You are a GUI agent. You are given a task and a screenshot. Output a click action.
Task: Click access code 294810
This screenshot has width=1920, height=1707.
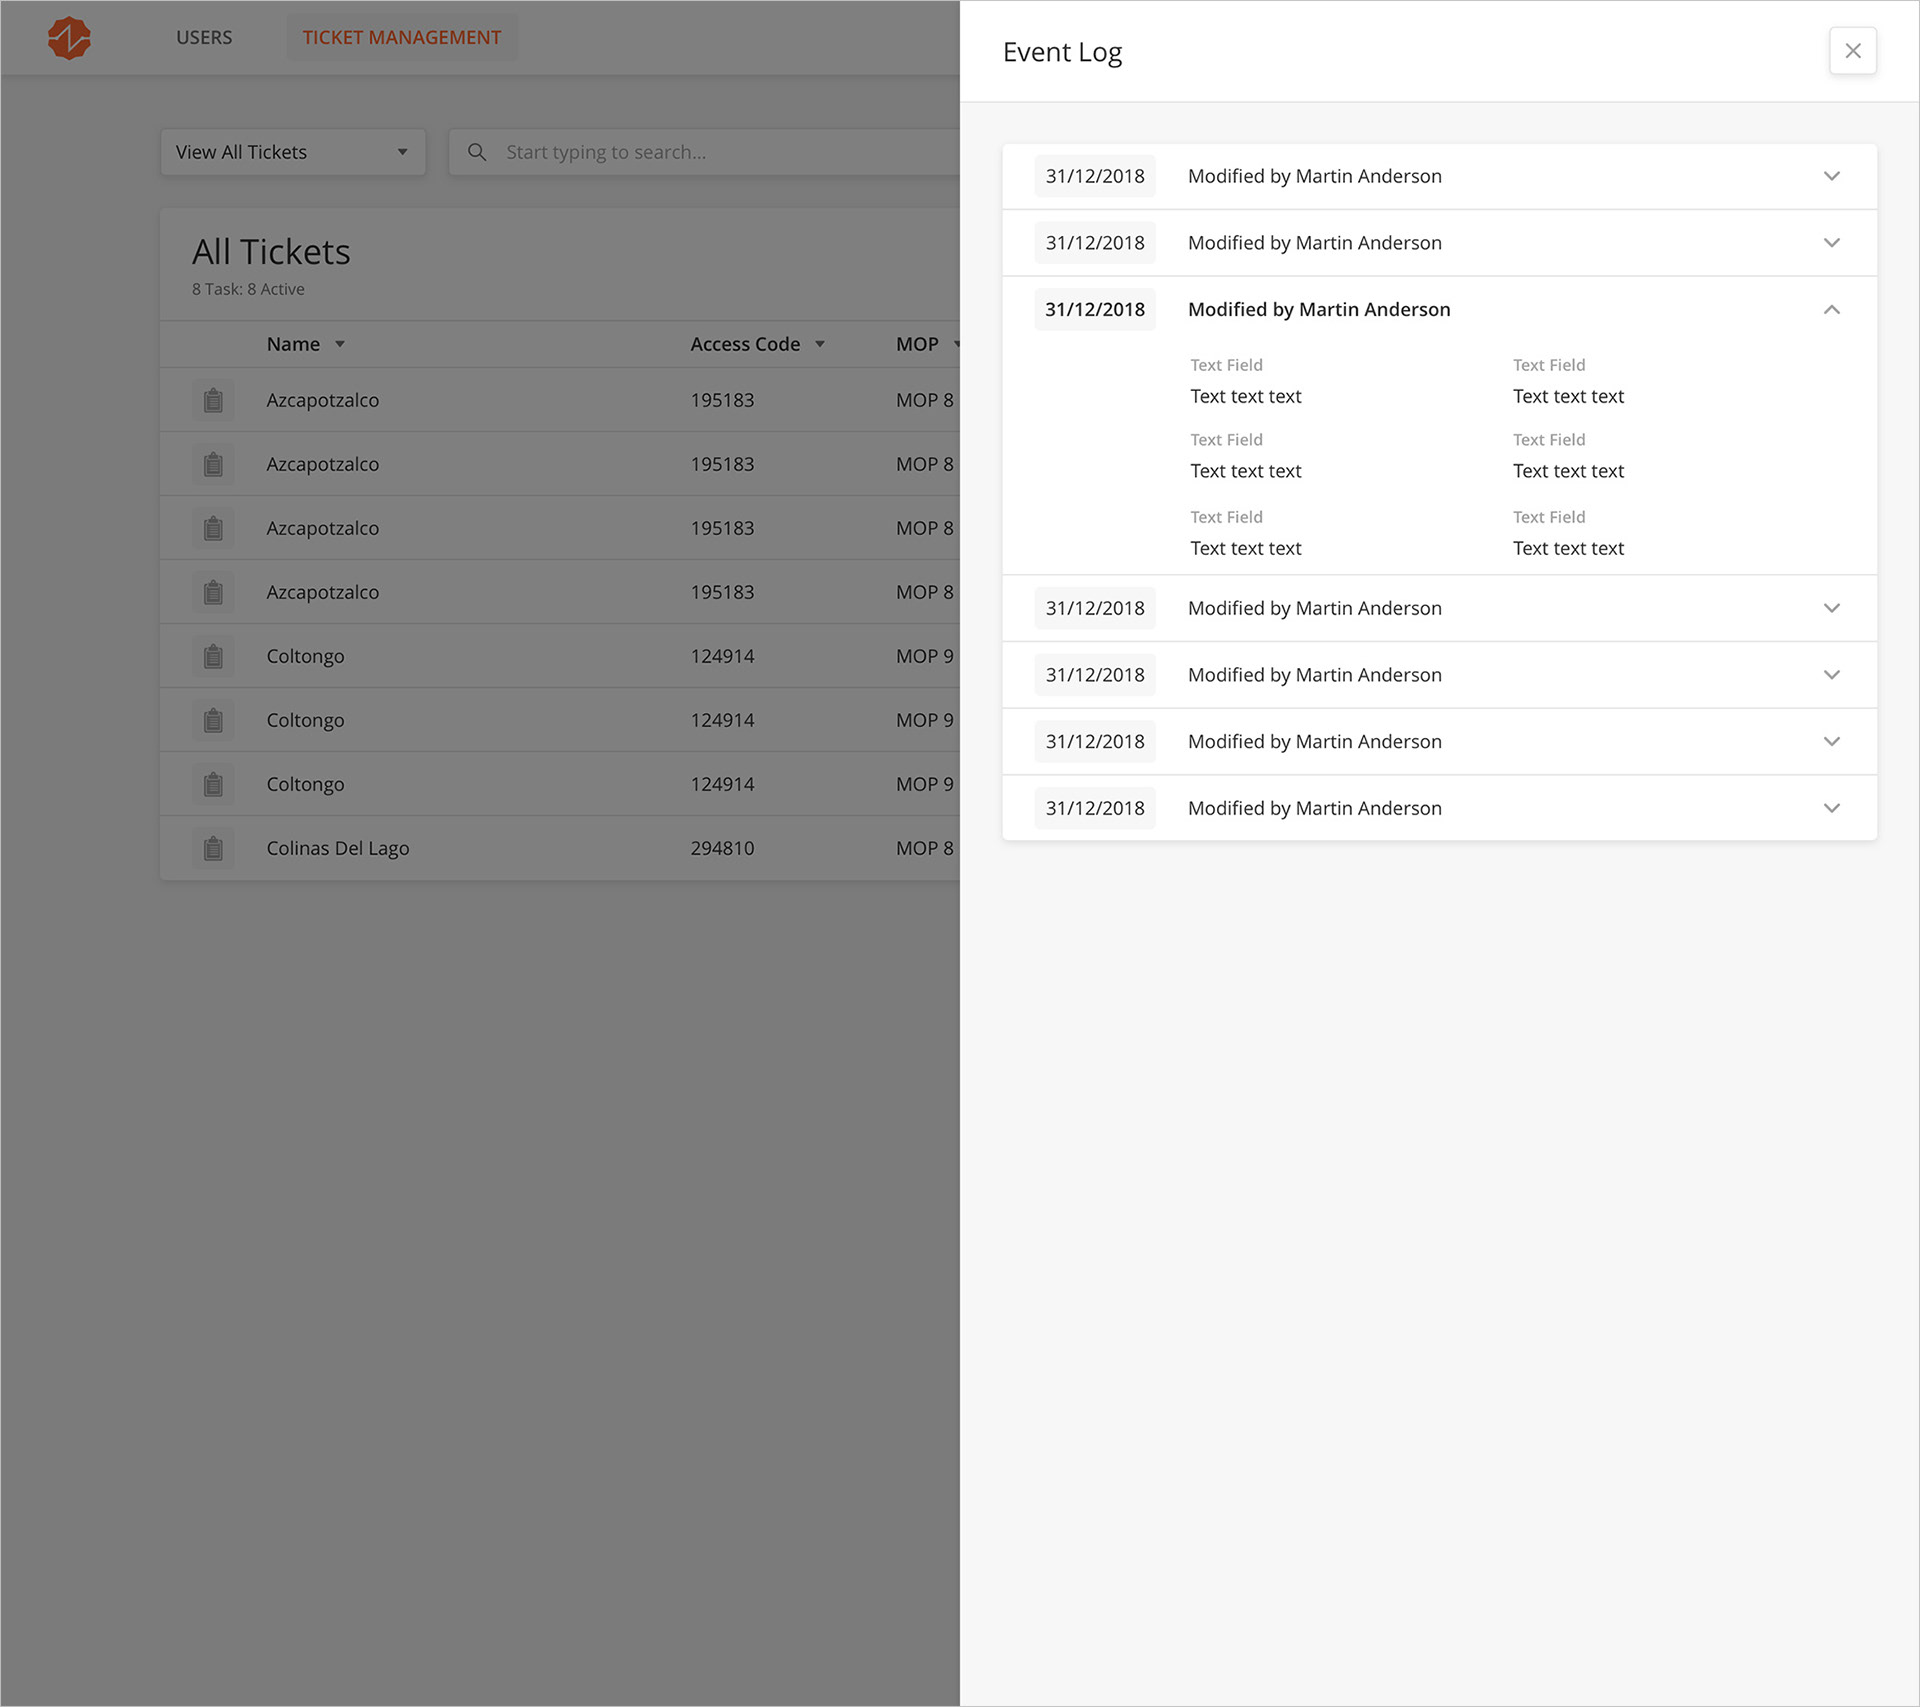722,848
